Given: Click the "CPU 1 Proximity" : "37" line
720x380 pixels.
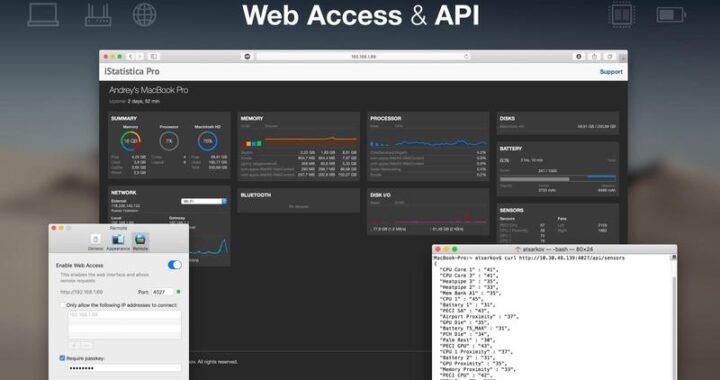Looking at the screenshot, I should tap(476, 352).
